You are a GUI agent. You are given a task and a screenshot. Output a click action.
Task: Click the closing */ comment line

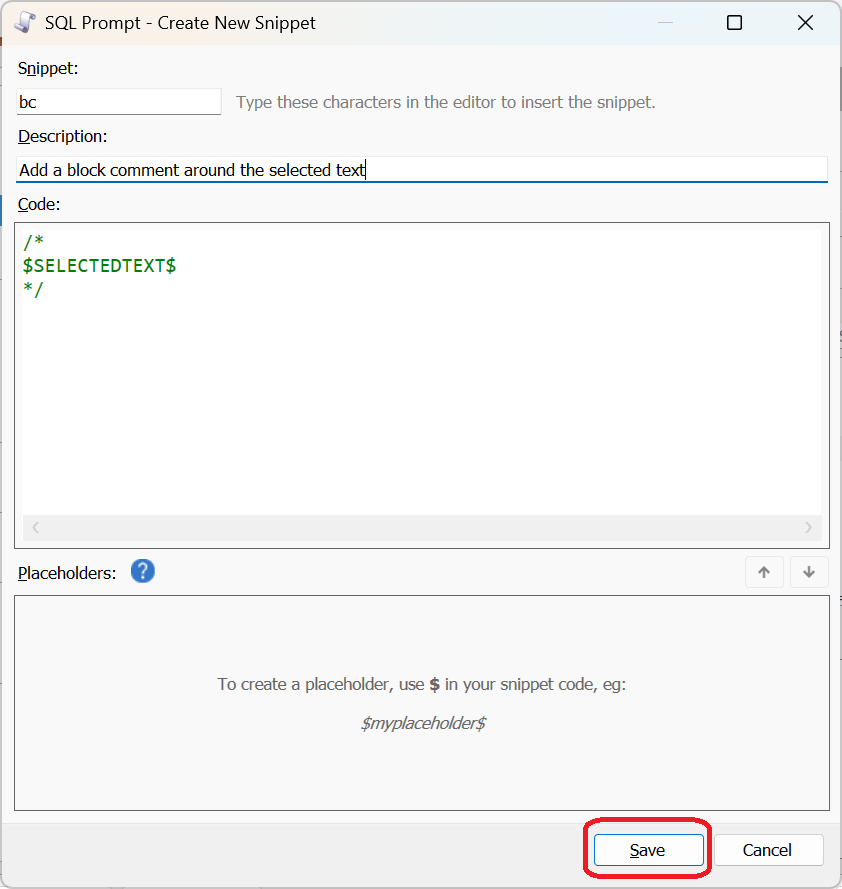point(33,289)
